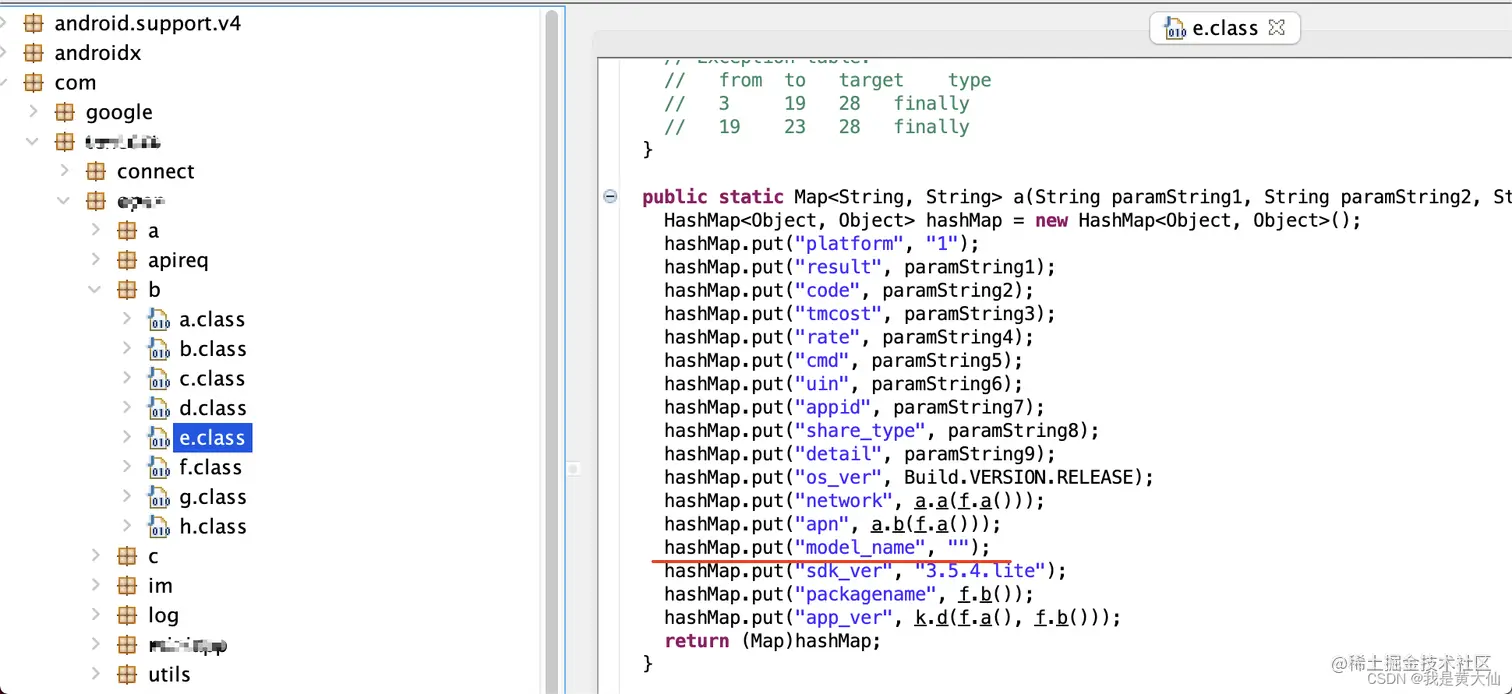Viewport: 1512px width, 694px height.
Task: Click the class file icon for f.class
Action: [x=159, y=467]
